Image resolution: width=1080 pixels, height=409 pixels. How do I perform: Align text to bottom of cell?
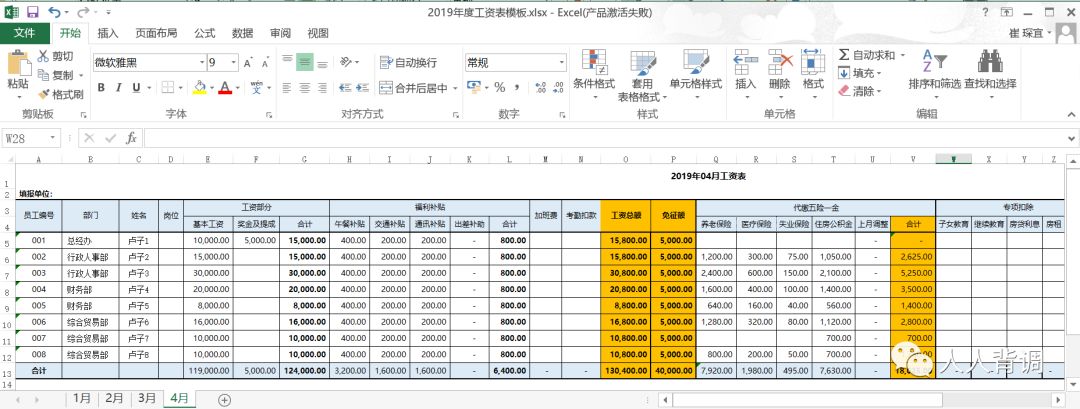pyautogui.click(x=322, y=63)
